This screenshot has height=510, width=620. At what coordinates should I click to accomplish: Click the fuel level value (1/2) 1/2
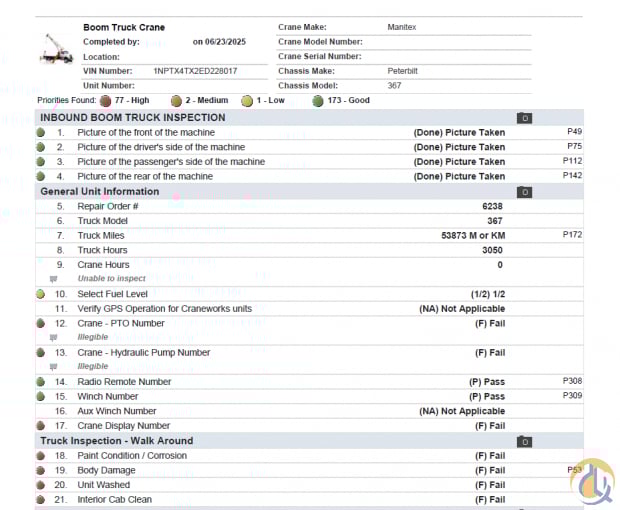pyautogui.click(x=488, y=294)
